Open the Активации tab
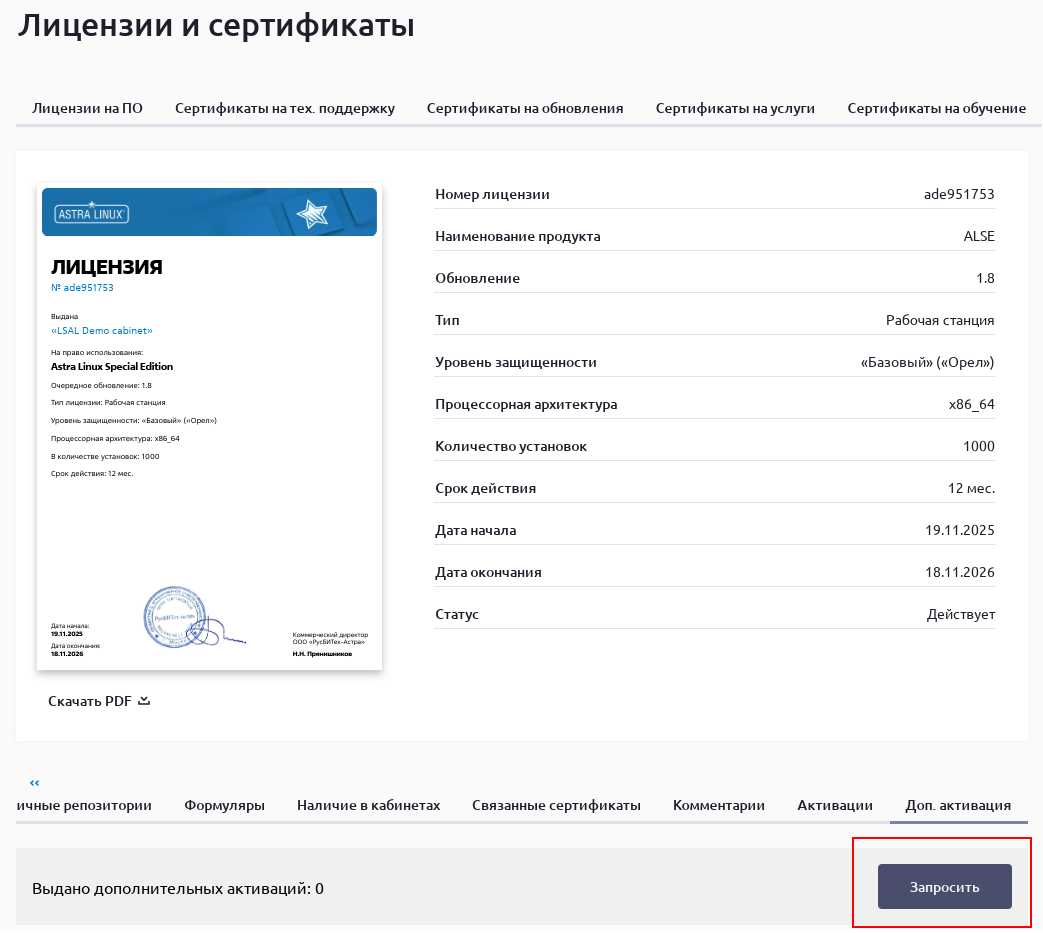The image size is (1043, 933). (835, 805)
